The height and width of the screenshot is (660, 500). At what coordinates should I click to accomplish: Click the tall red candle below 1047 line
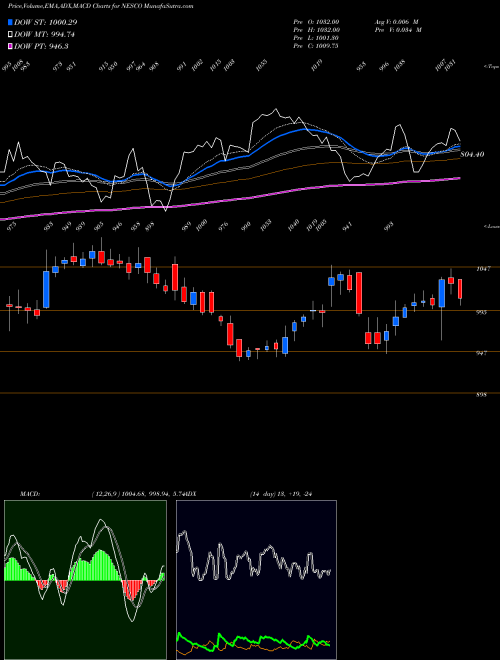pos(359,293)
